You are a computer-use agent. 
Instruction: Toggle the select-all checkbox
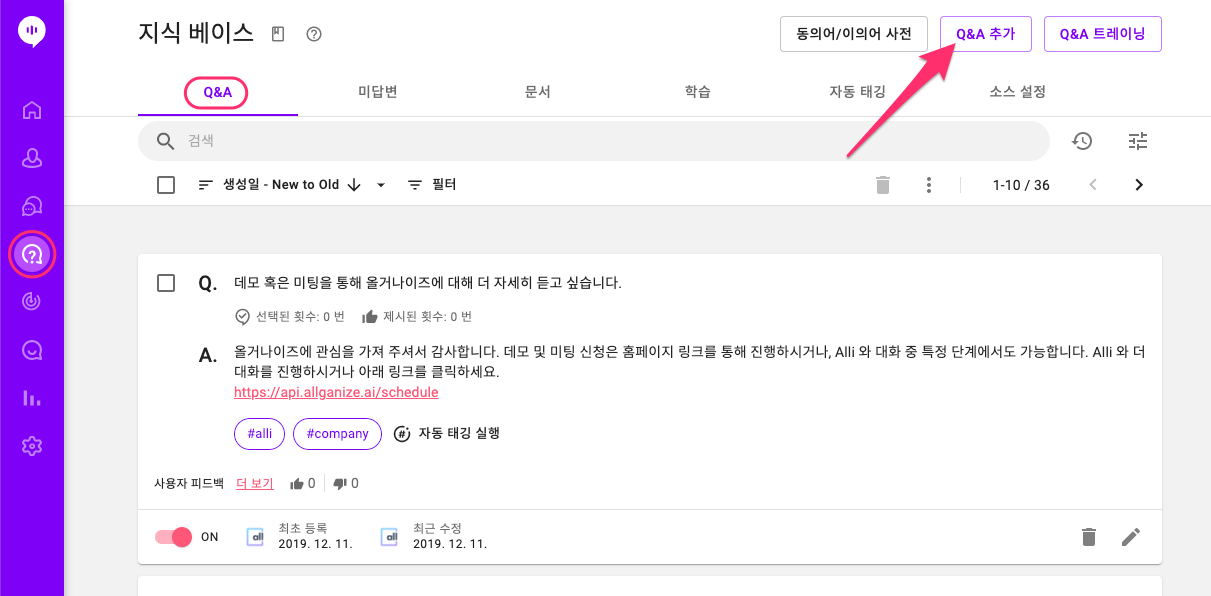[166, 185]
